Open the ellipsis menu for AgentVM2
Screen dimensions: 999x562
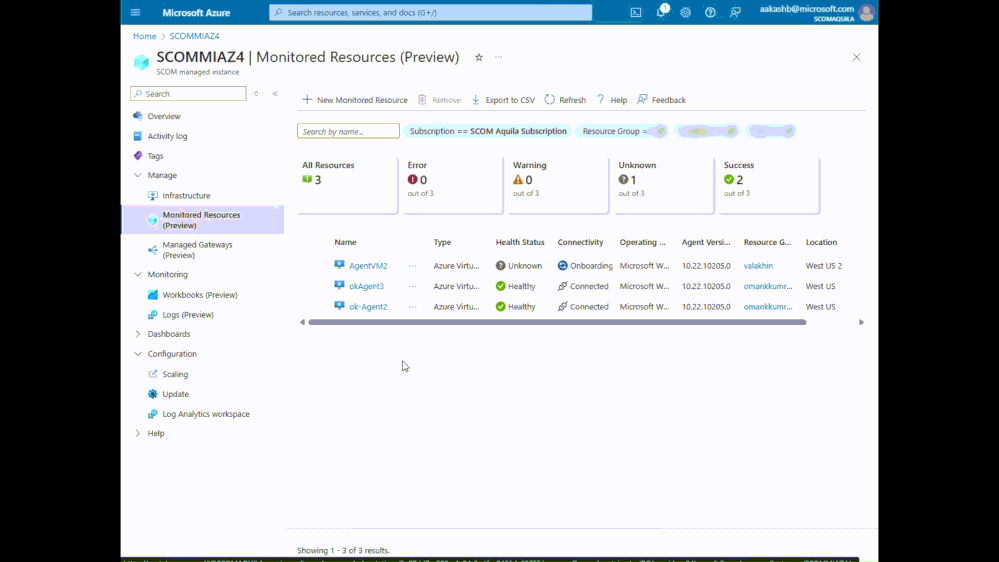pos(413,266)
